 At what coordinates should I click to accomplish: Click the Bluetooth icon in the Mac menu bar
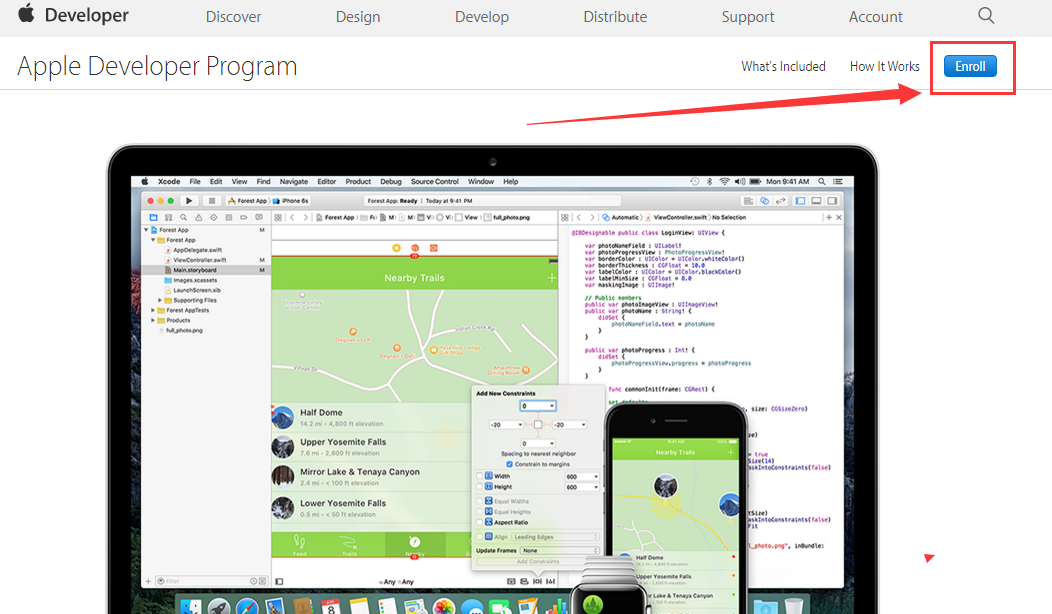coord(709,181)
